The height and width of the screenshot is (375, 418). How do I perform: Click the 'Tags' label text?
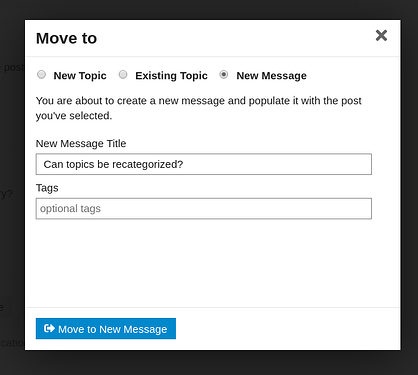click(x=47, y=188)
